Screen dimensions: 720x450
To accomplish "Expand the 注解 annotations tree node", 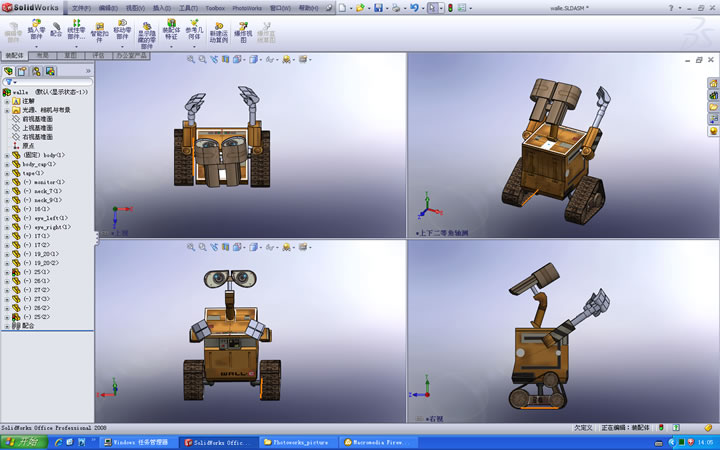I will 7,101.
